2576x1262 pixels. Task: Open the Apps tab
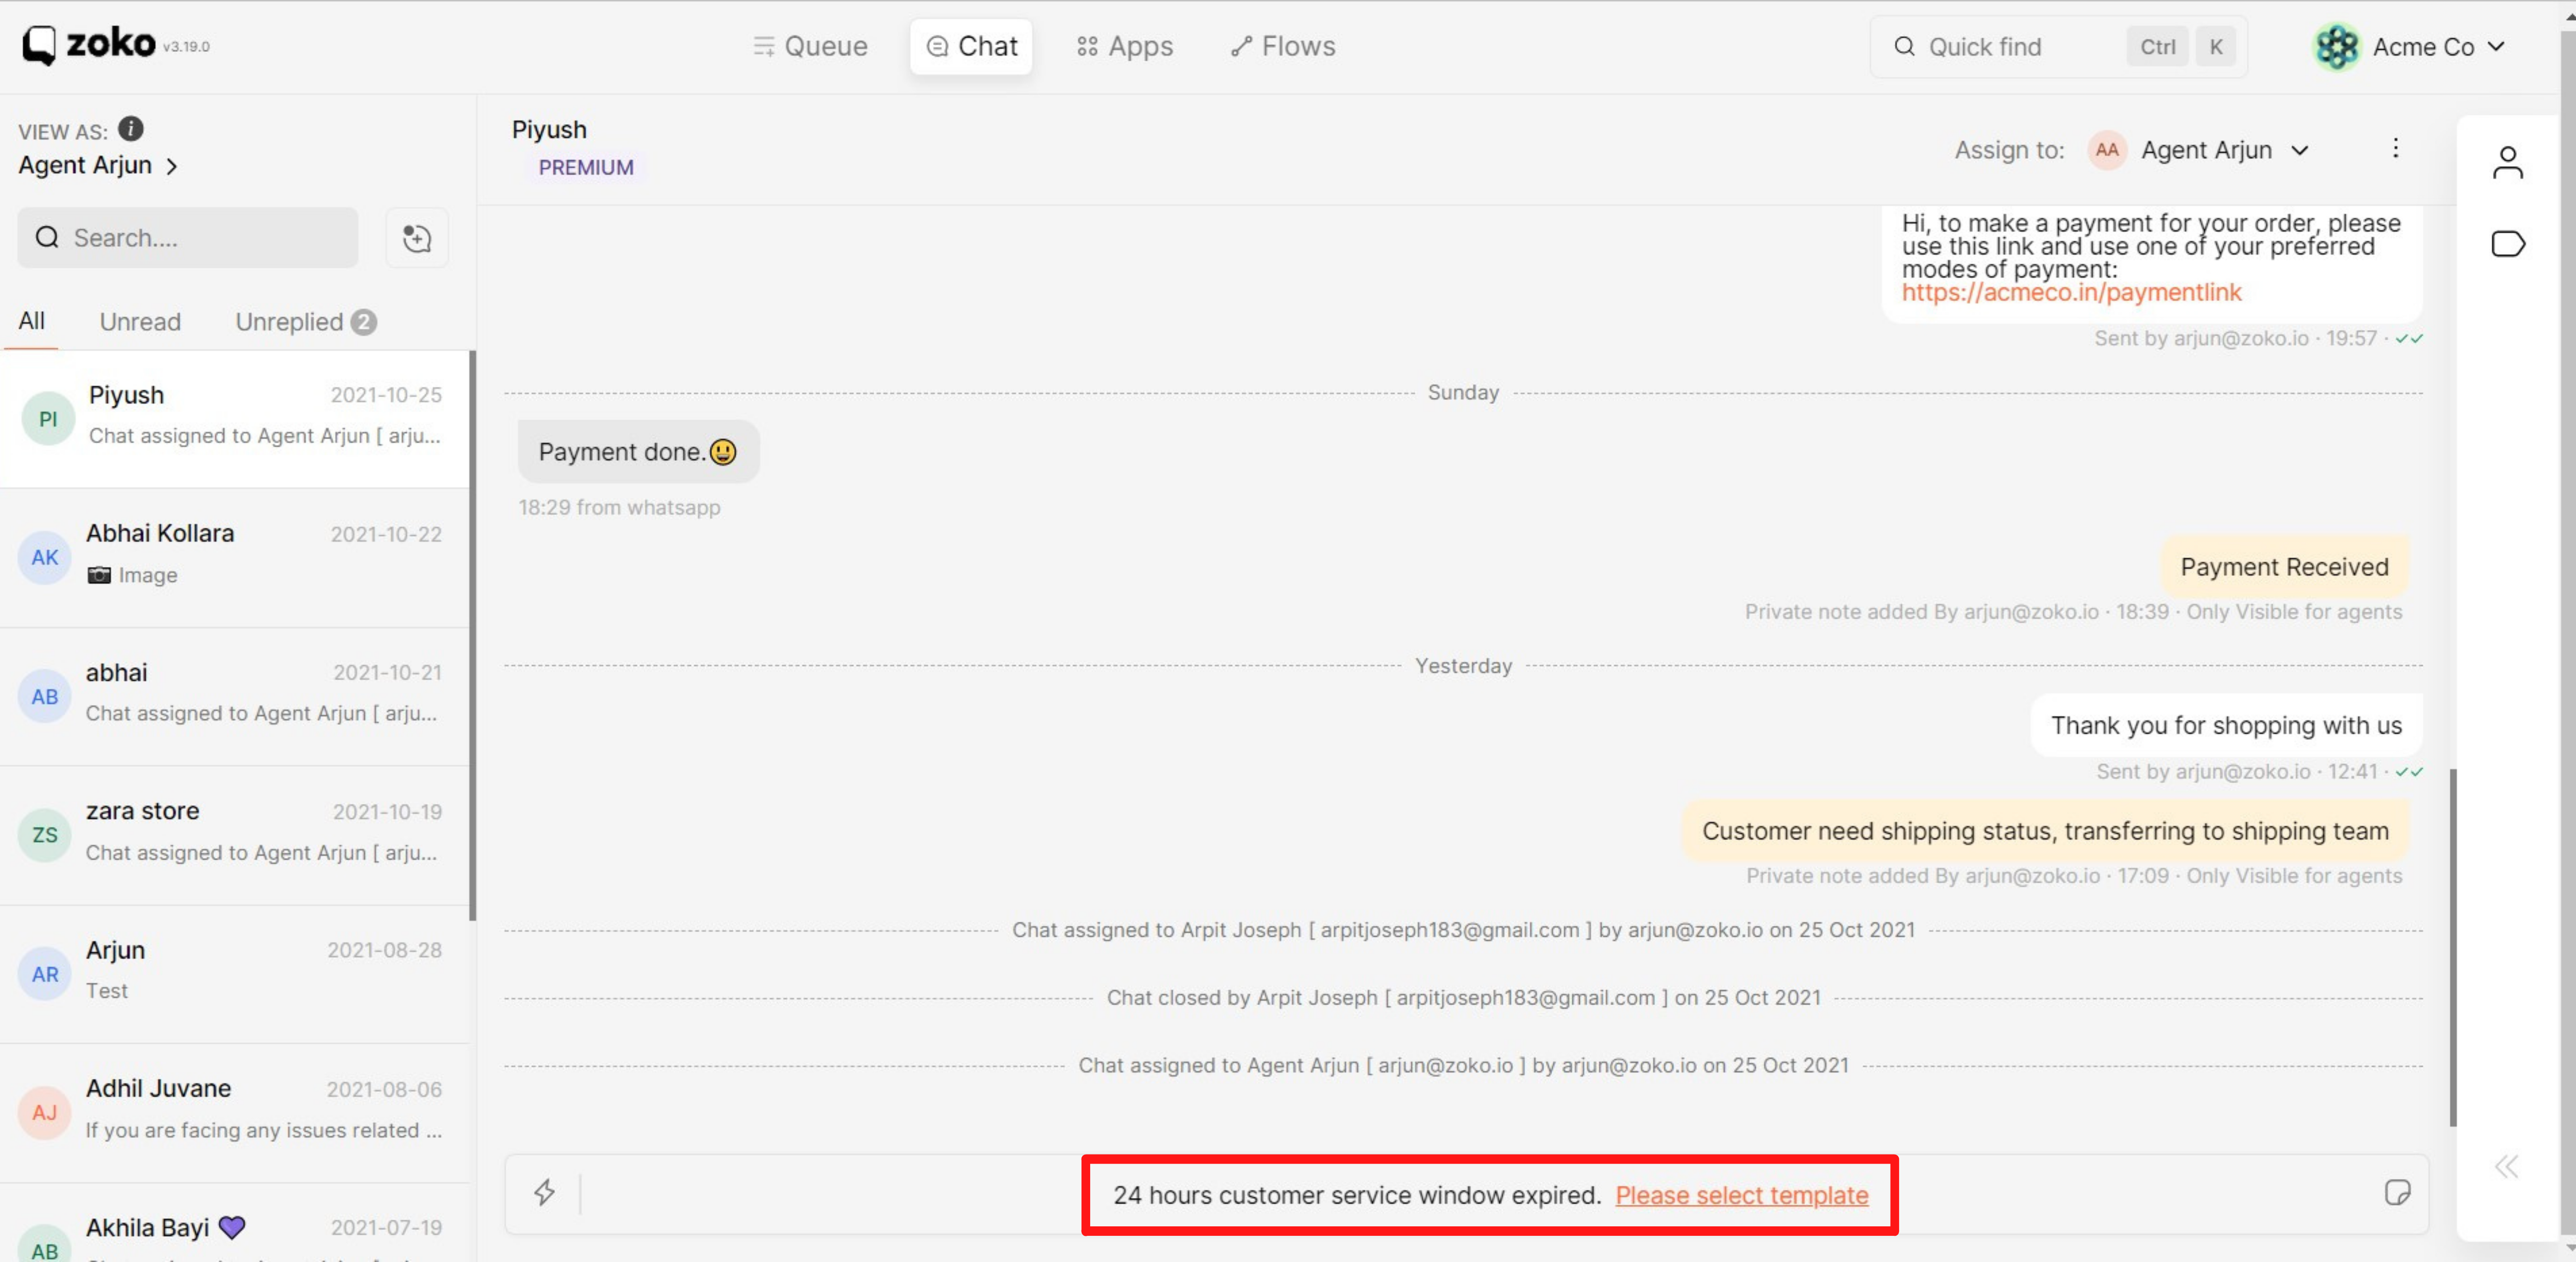[x=1125, y=47]
